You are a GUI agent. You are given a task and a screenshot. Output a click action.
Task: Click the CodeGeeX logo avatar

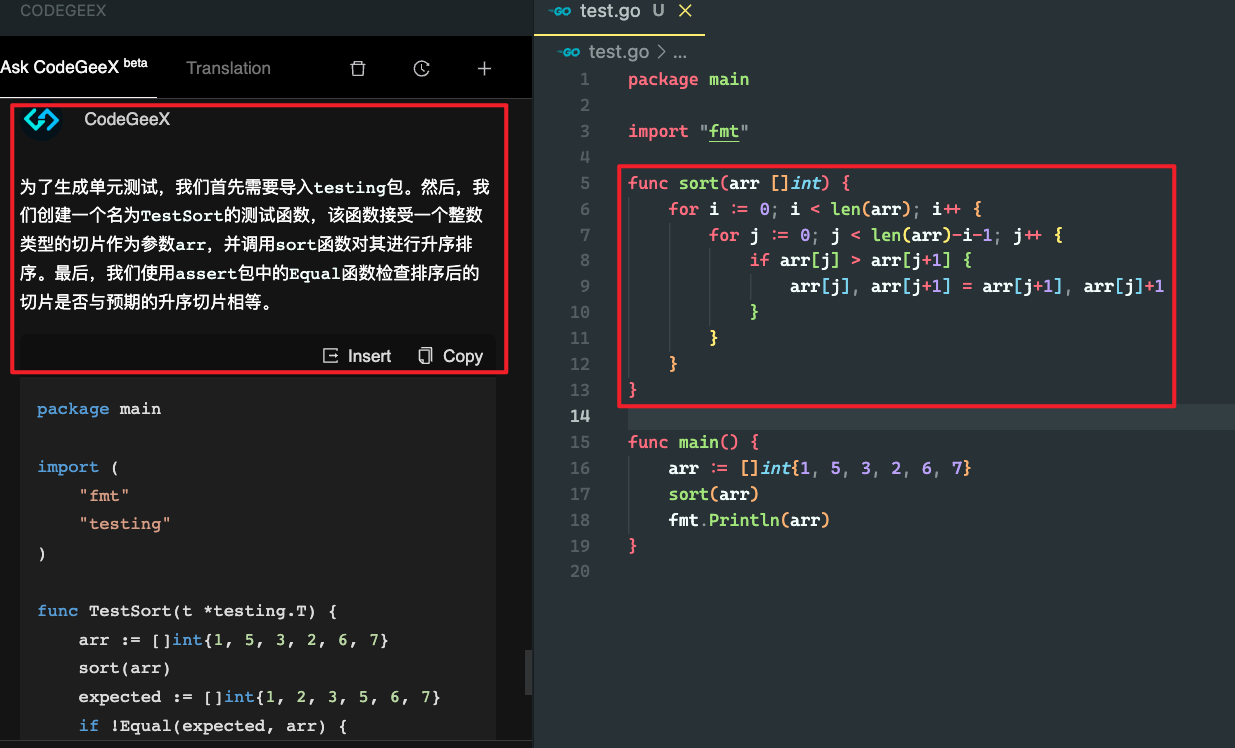pos(42,120)
